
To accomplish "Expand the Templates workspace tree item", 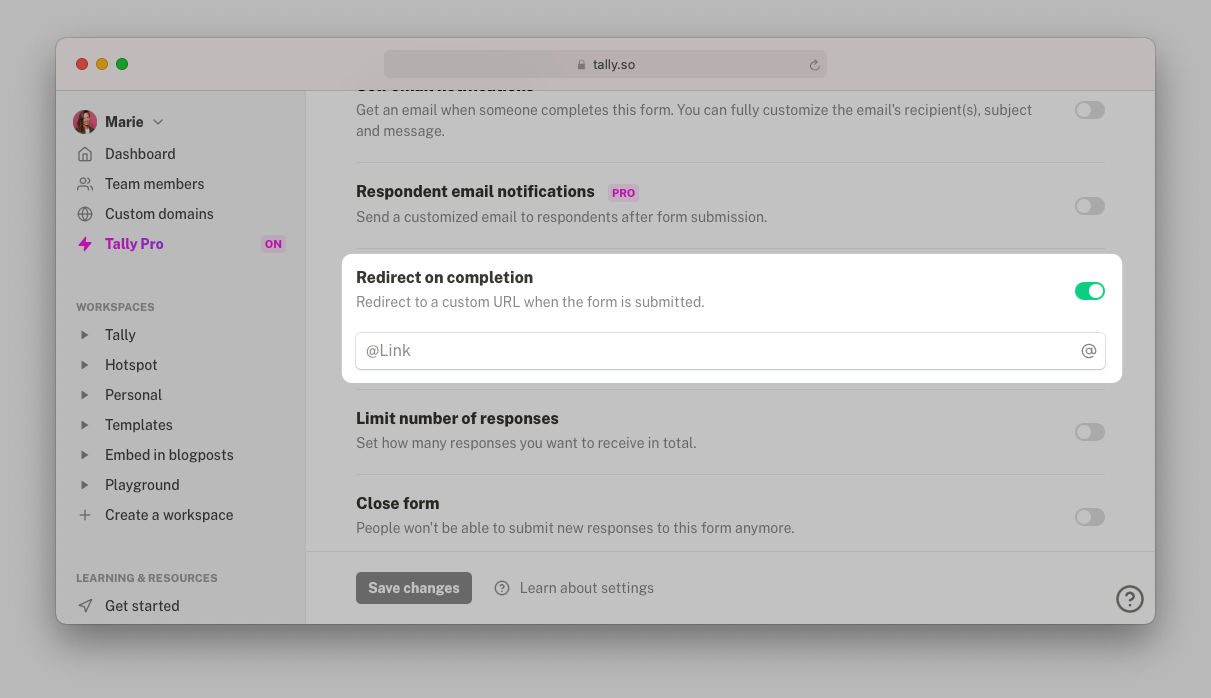I will [x=85, y=425].
